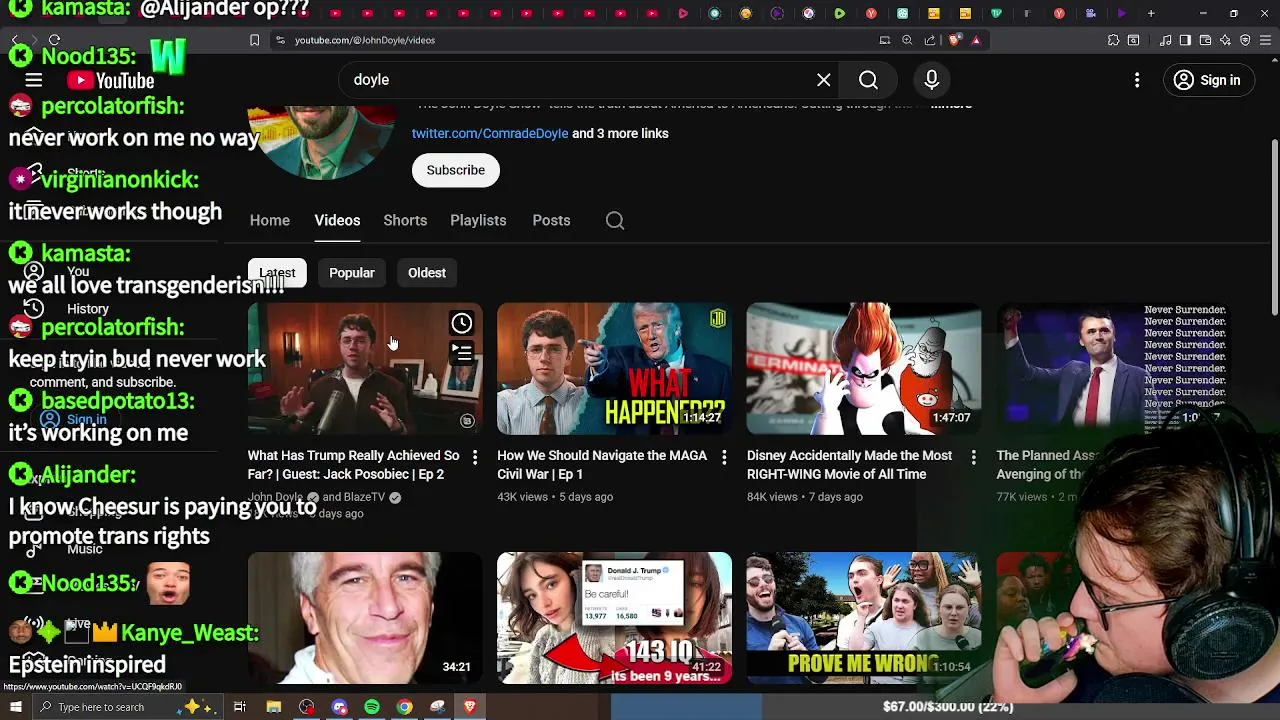Open the Posts tab

pyautogui.click(x=551, y=220)
